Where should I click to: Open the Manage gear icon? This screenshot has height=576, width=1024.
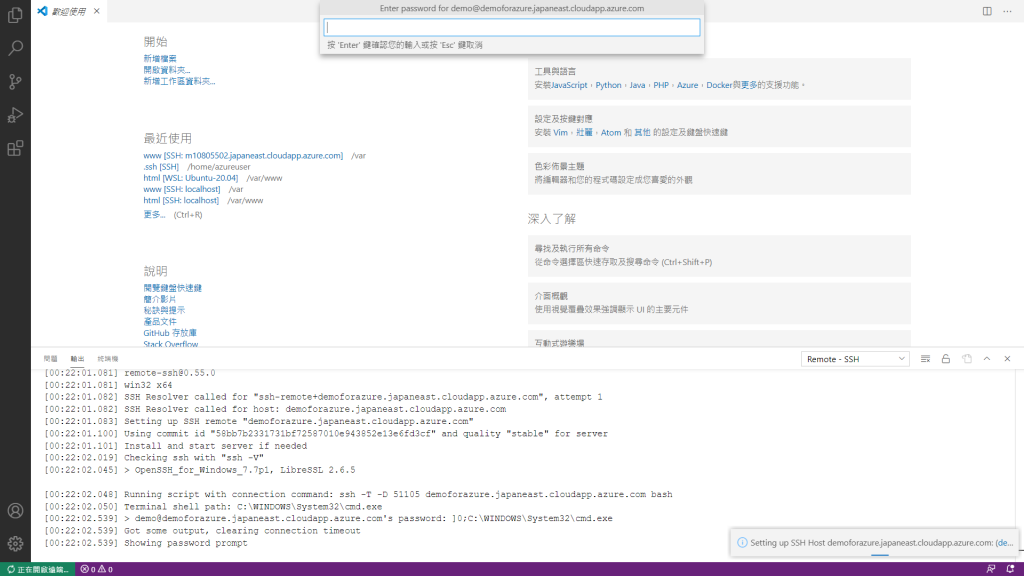[x=15, y=543]
